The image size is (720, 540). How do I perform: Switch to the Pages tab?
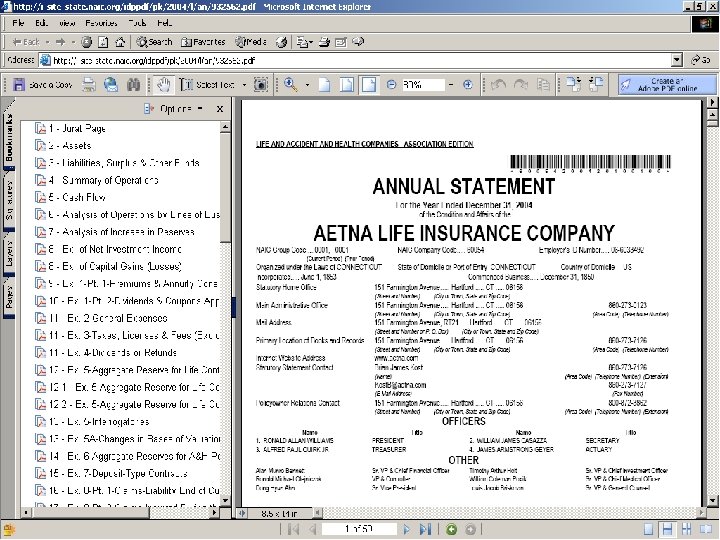9,297
